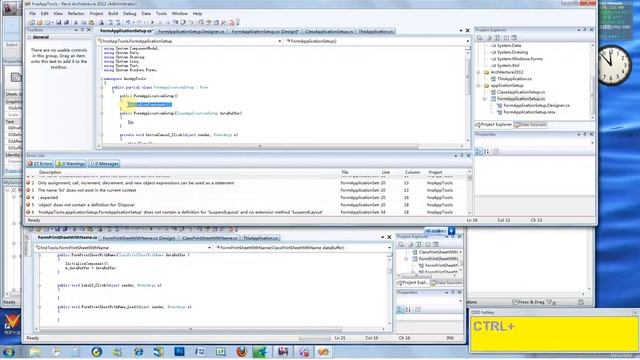The width and height of the screenshot is (640, 360).
Task: Select the General toolbox group header
Action: (x=59, y=37)
